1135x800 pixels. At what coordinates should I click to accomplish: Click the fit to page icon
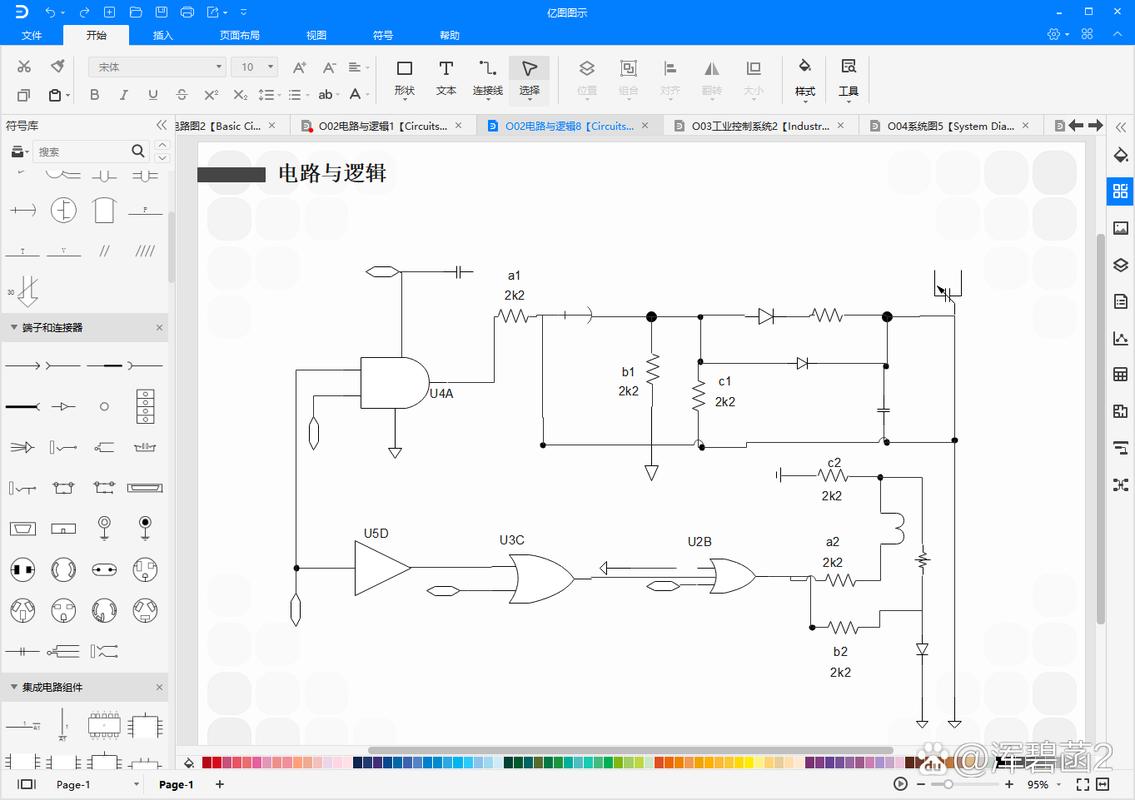(1082, 784)
